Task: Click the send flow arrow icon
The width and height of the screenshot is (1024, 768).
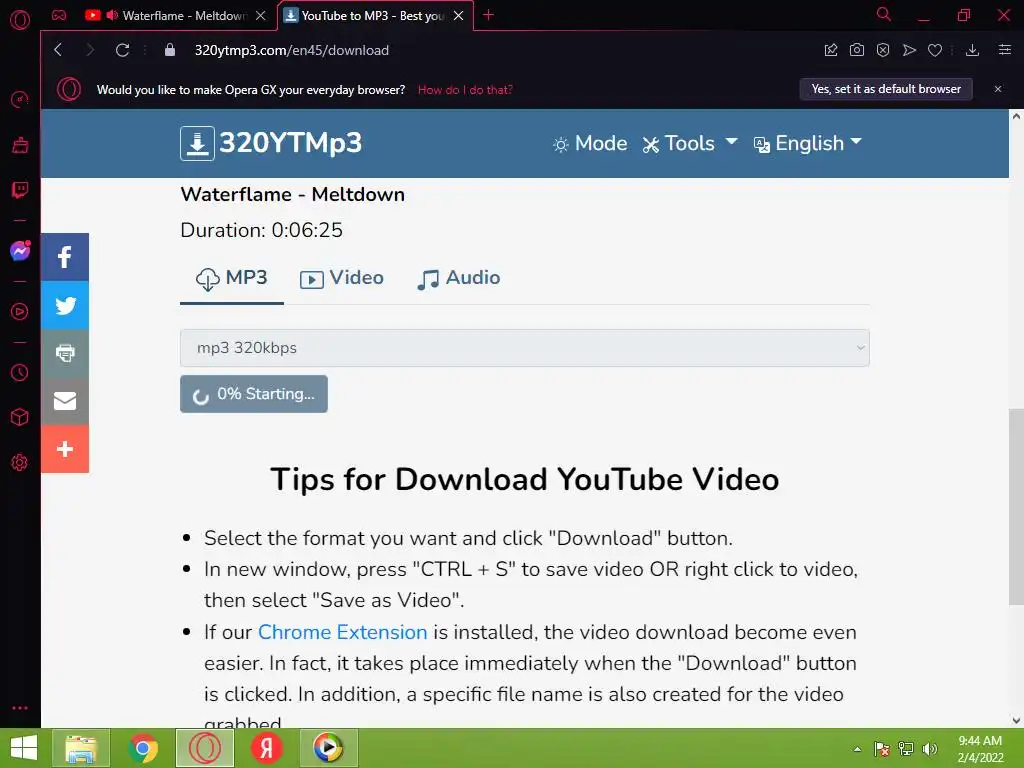Action: tap(908, 50)
